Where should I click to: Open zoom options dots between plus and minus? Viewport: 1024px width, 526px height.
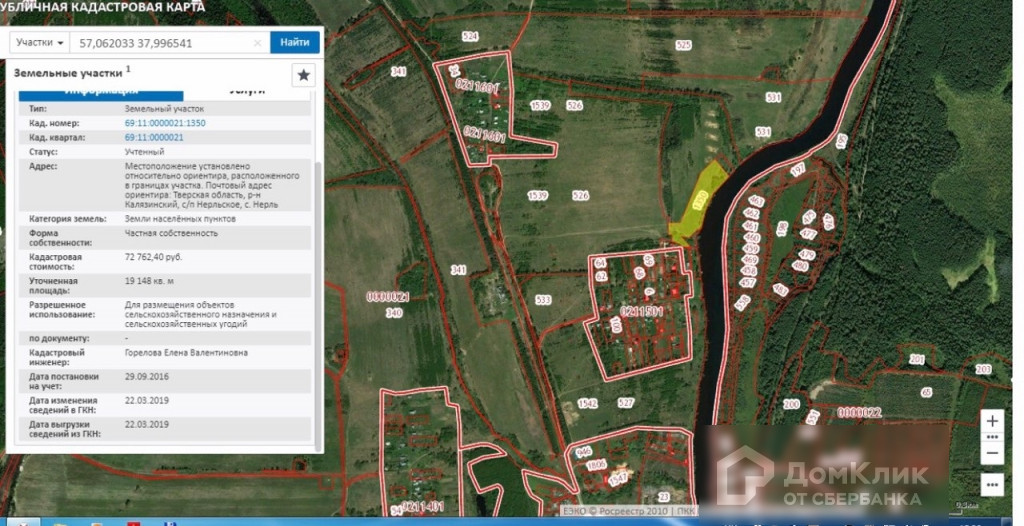pyautogui.click(x=991, y=437)
